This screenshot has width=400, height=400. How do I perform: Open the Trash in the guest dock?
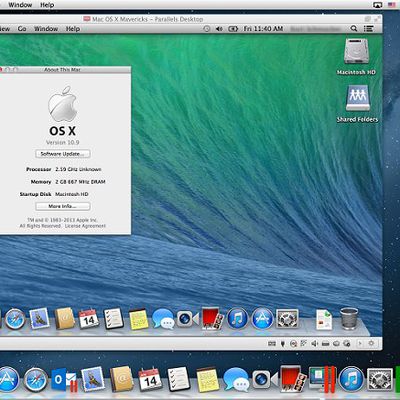349,319
